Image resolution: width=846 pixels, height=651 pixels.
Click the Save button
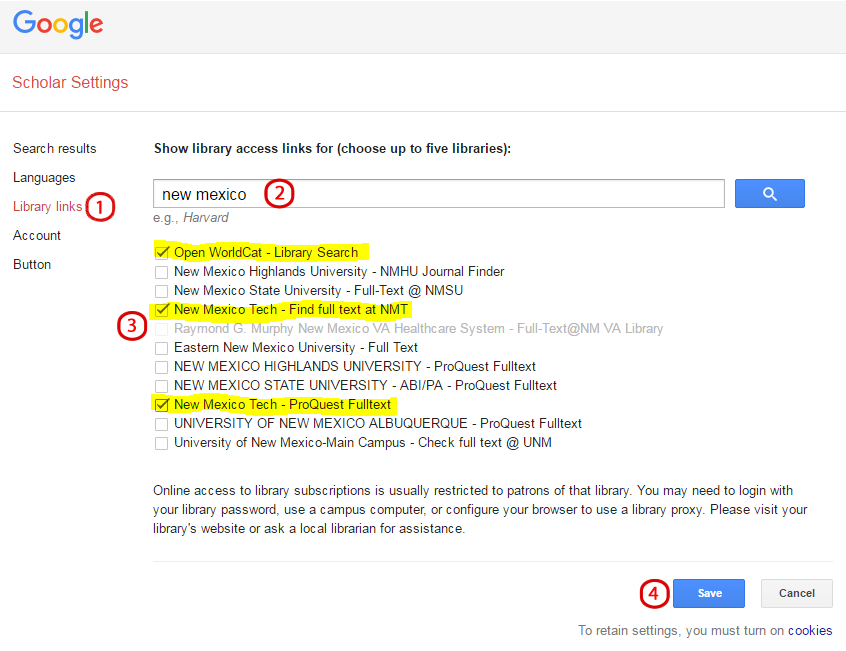(709, 593)
